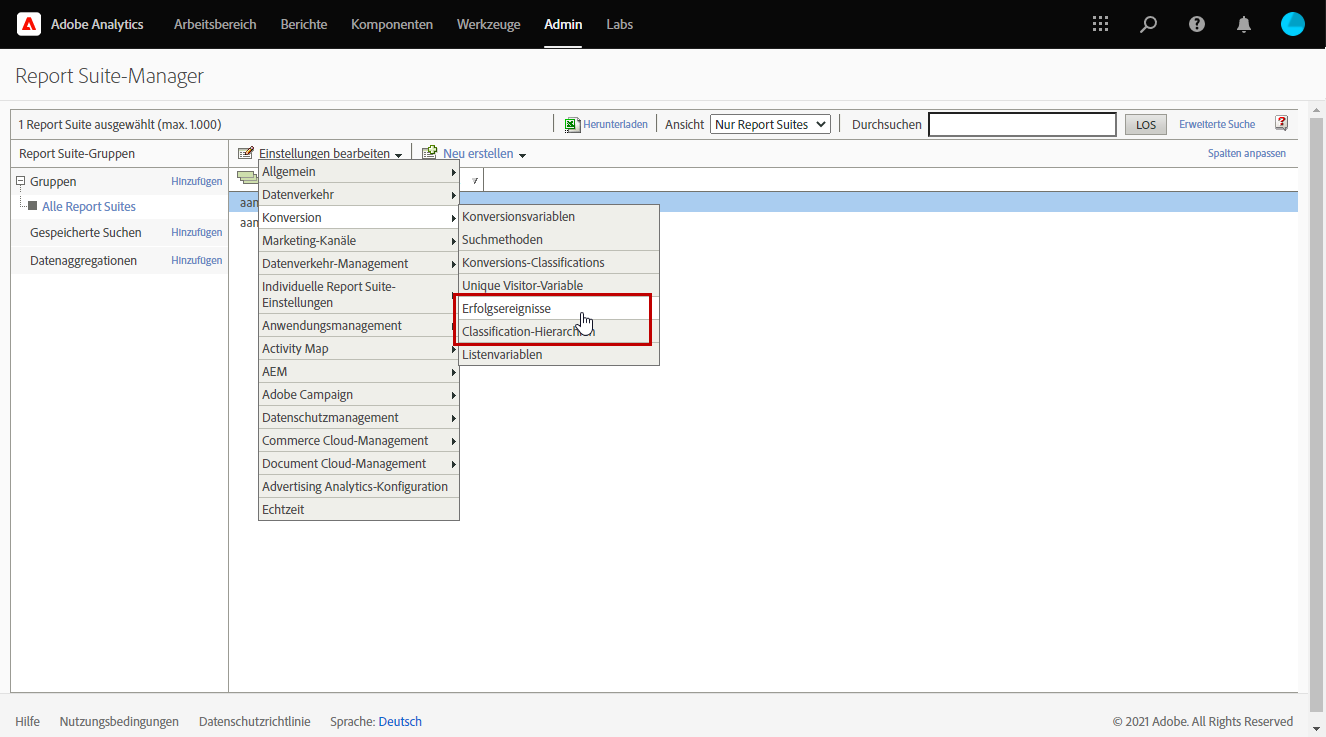
Task: Click the Excel download icon
Action: pyautogui.click(x=572, y=124)
